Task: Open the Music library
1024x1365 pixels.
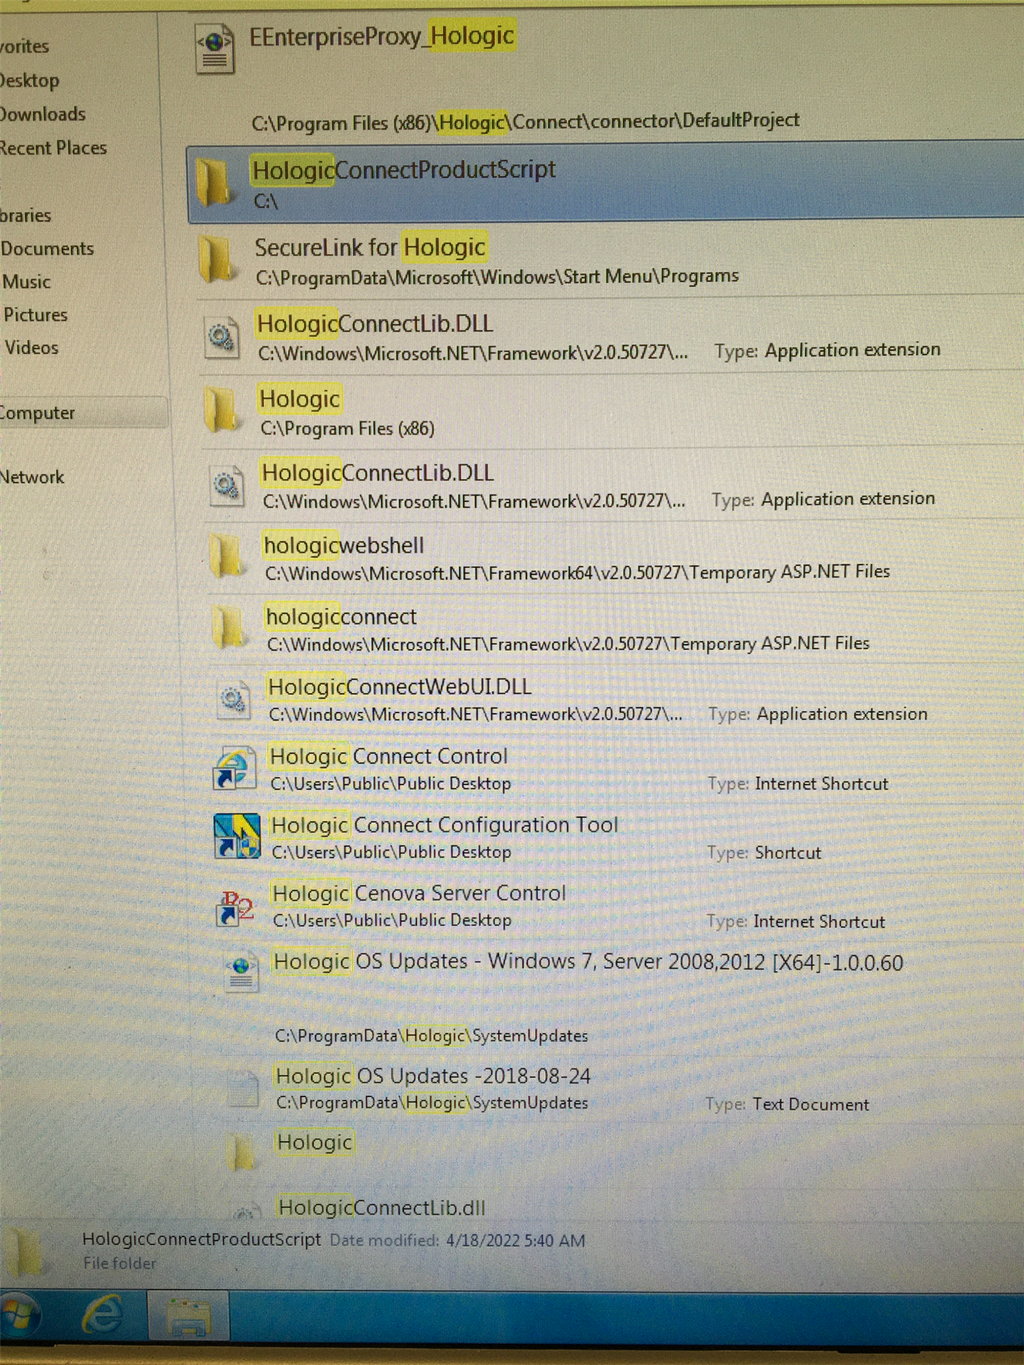Action: [27, 282]
